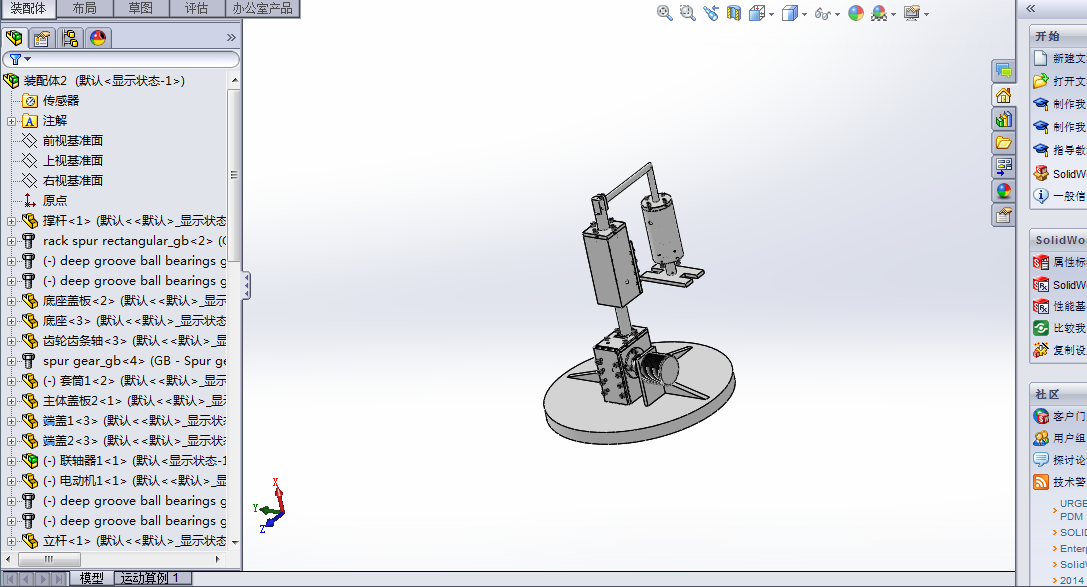Click the View Settings monitor icon
This screenshot has width=1087, height=587.
pos(912,13)
